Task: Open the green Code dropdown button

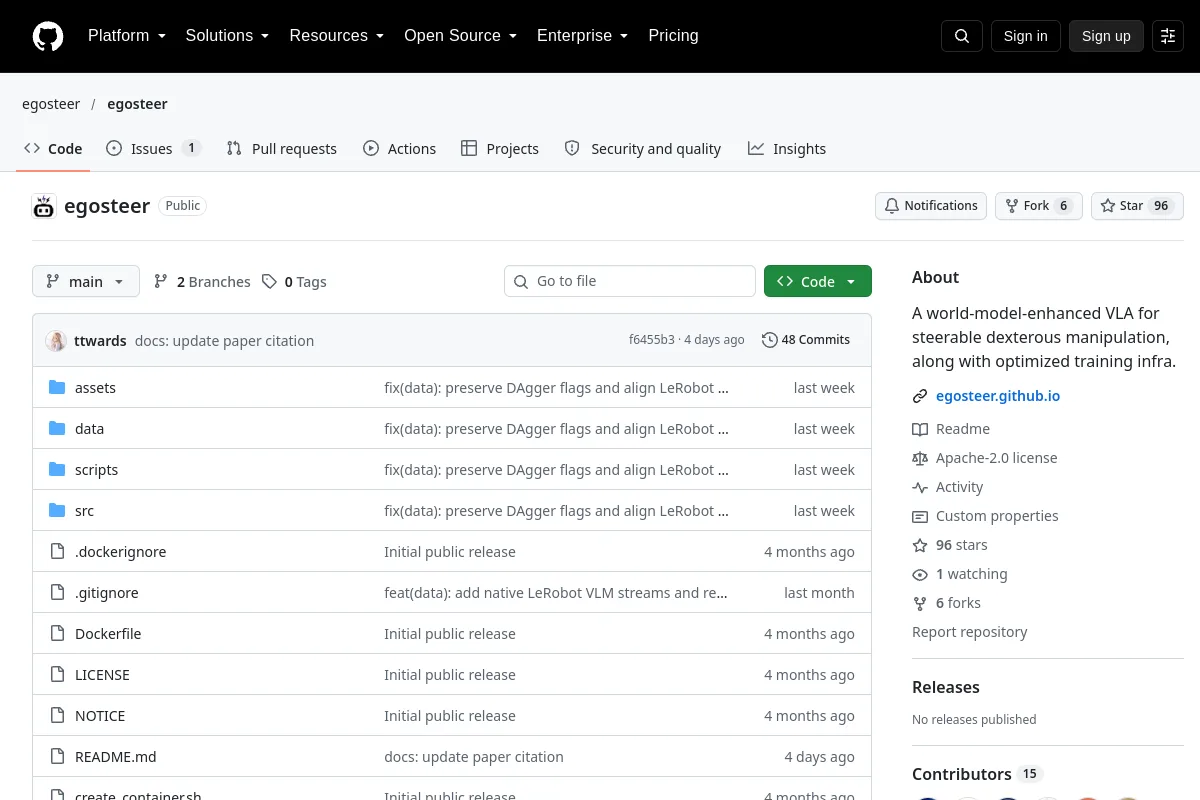Action: click(818, 282)
